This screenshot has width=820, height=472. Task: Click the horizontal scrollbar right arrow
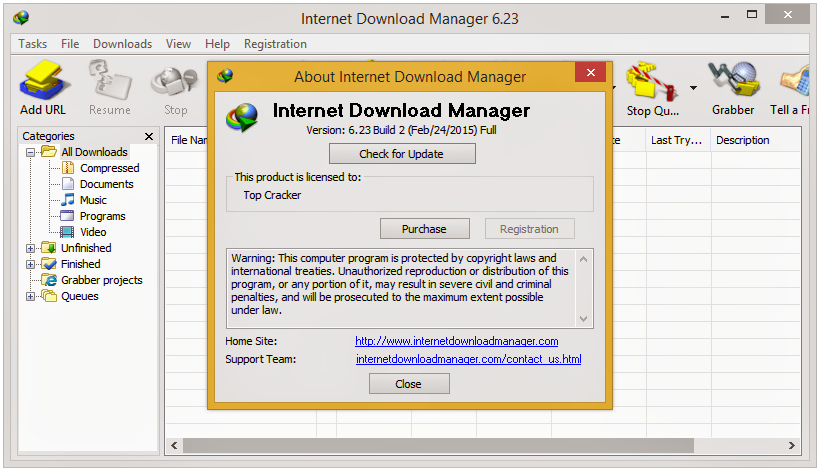coord(792,445)
